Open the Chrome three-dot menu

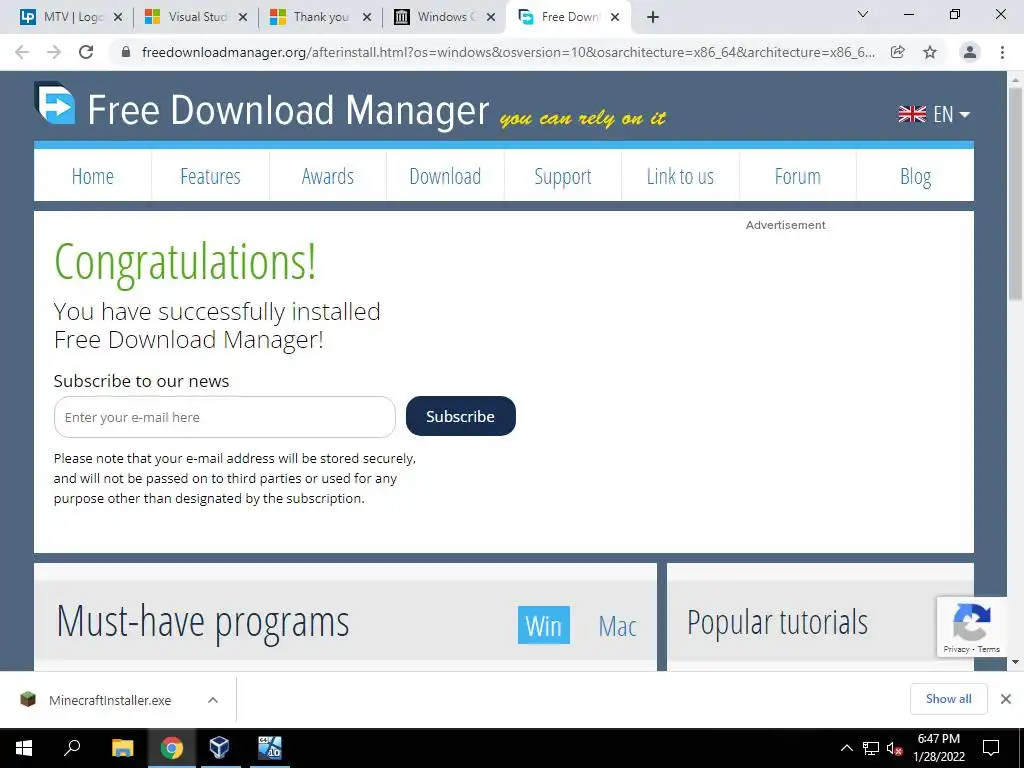[1002, 52]
